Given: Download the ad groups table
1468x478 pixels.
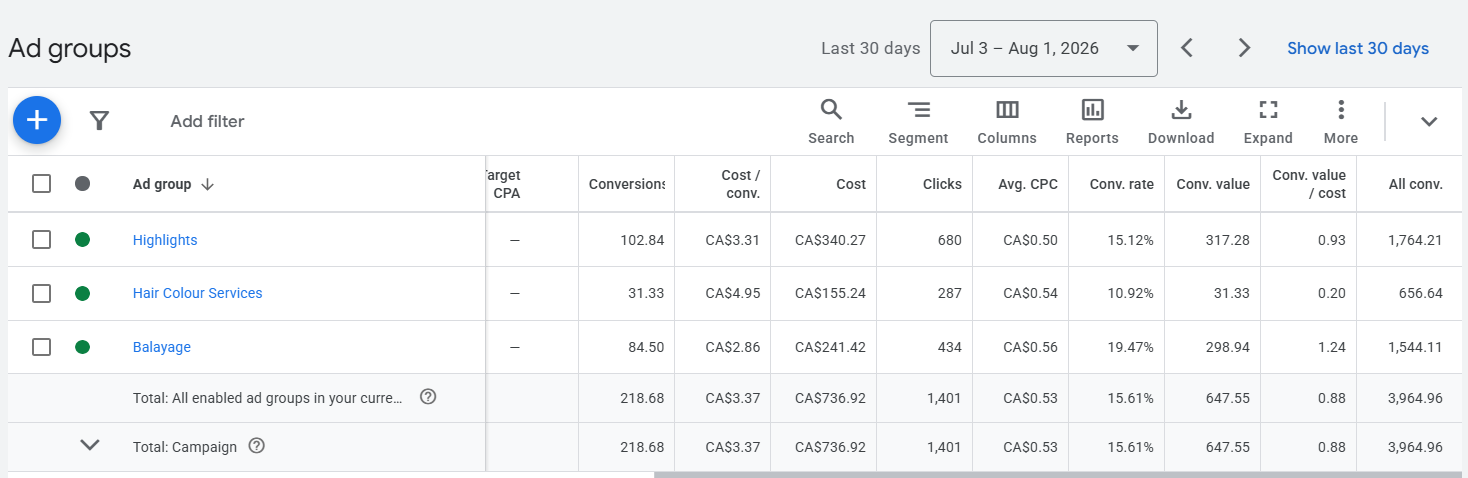Looking at the screenshot, I should point(1181,122).
